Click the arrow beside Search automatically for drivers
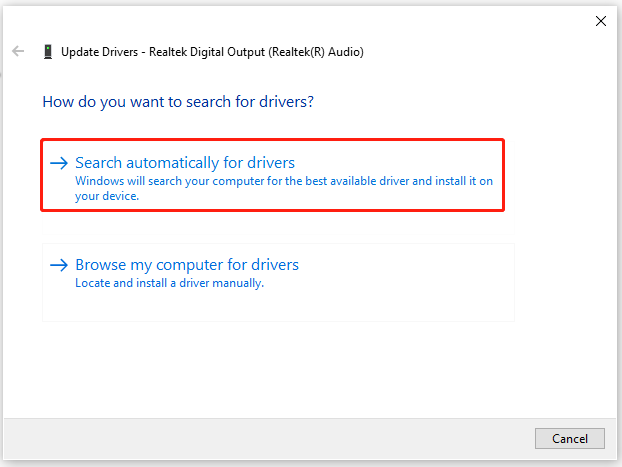The height and width of the screenshot is (467, 622). (59, 163)
